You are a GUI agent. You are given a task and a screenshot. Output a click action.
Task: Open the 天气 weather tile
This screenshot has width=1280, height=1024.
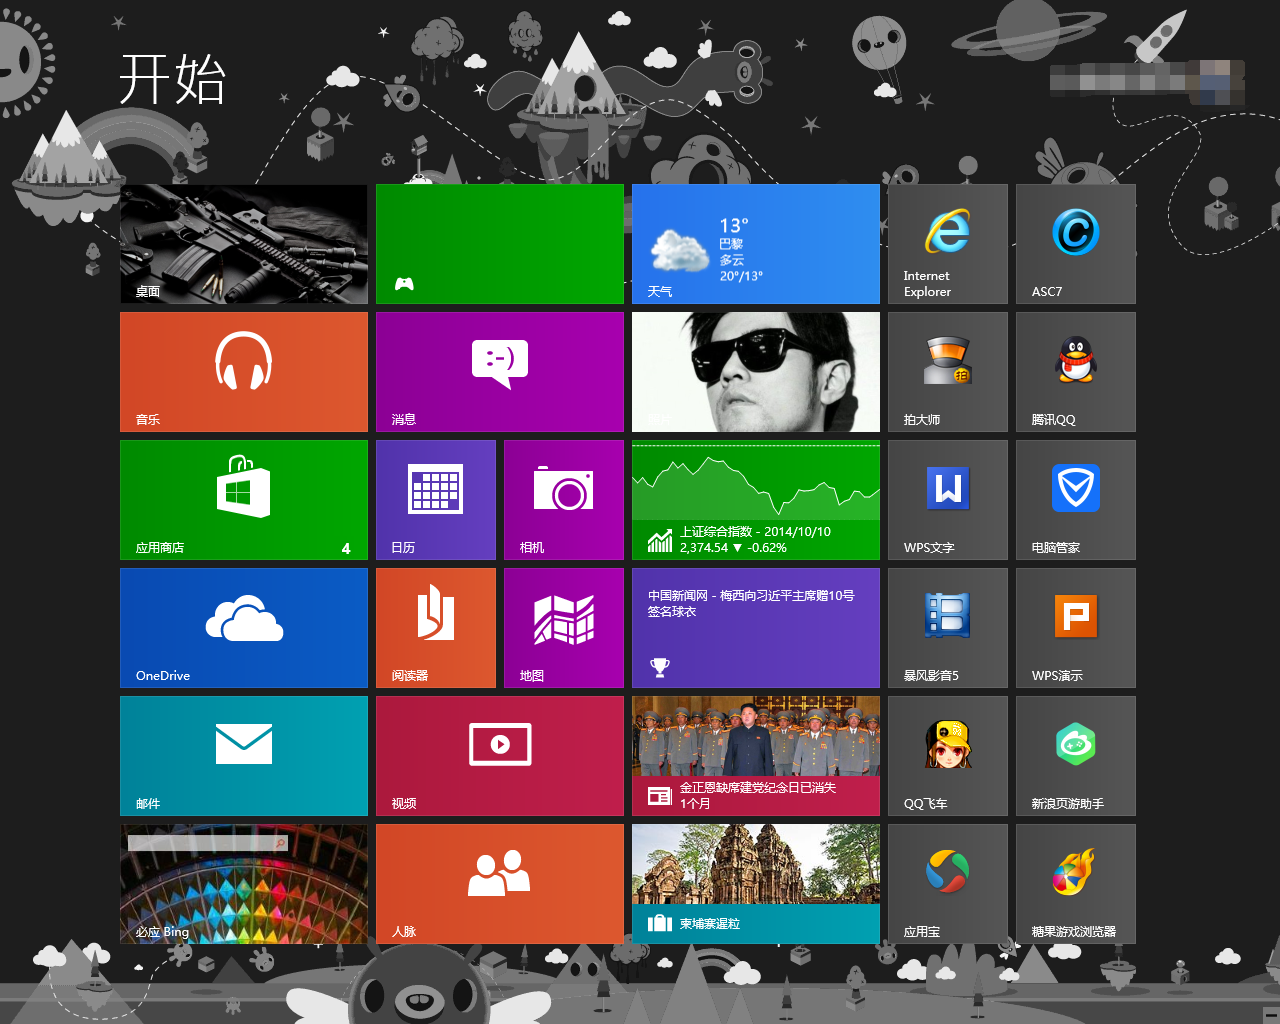(x=756, y=244)
